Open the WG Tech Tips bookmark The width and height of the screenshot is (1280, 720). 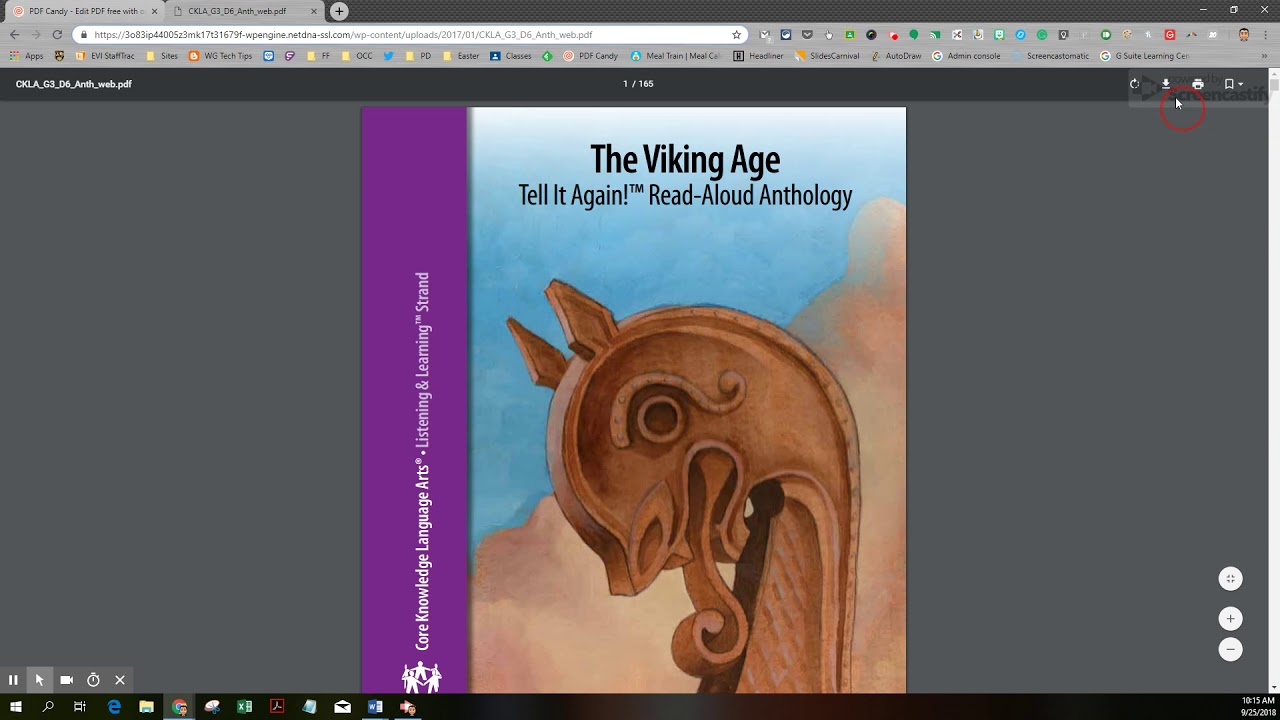click(x=221, y=56)
